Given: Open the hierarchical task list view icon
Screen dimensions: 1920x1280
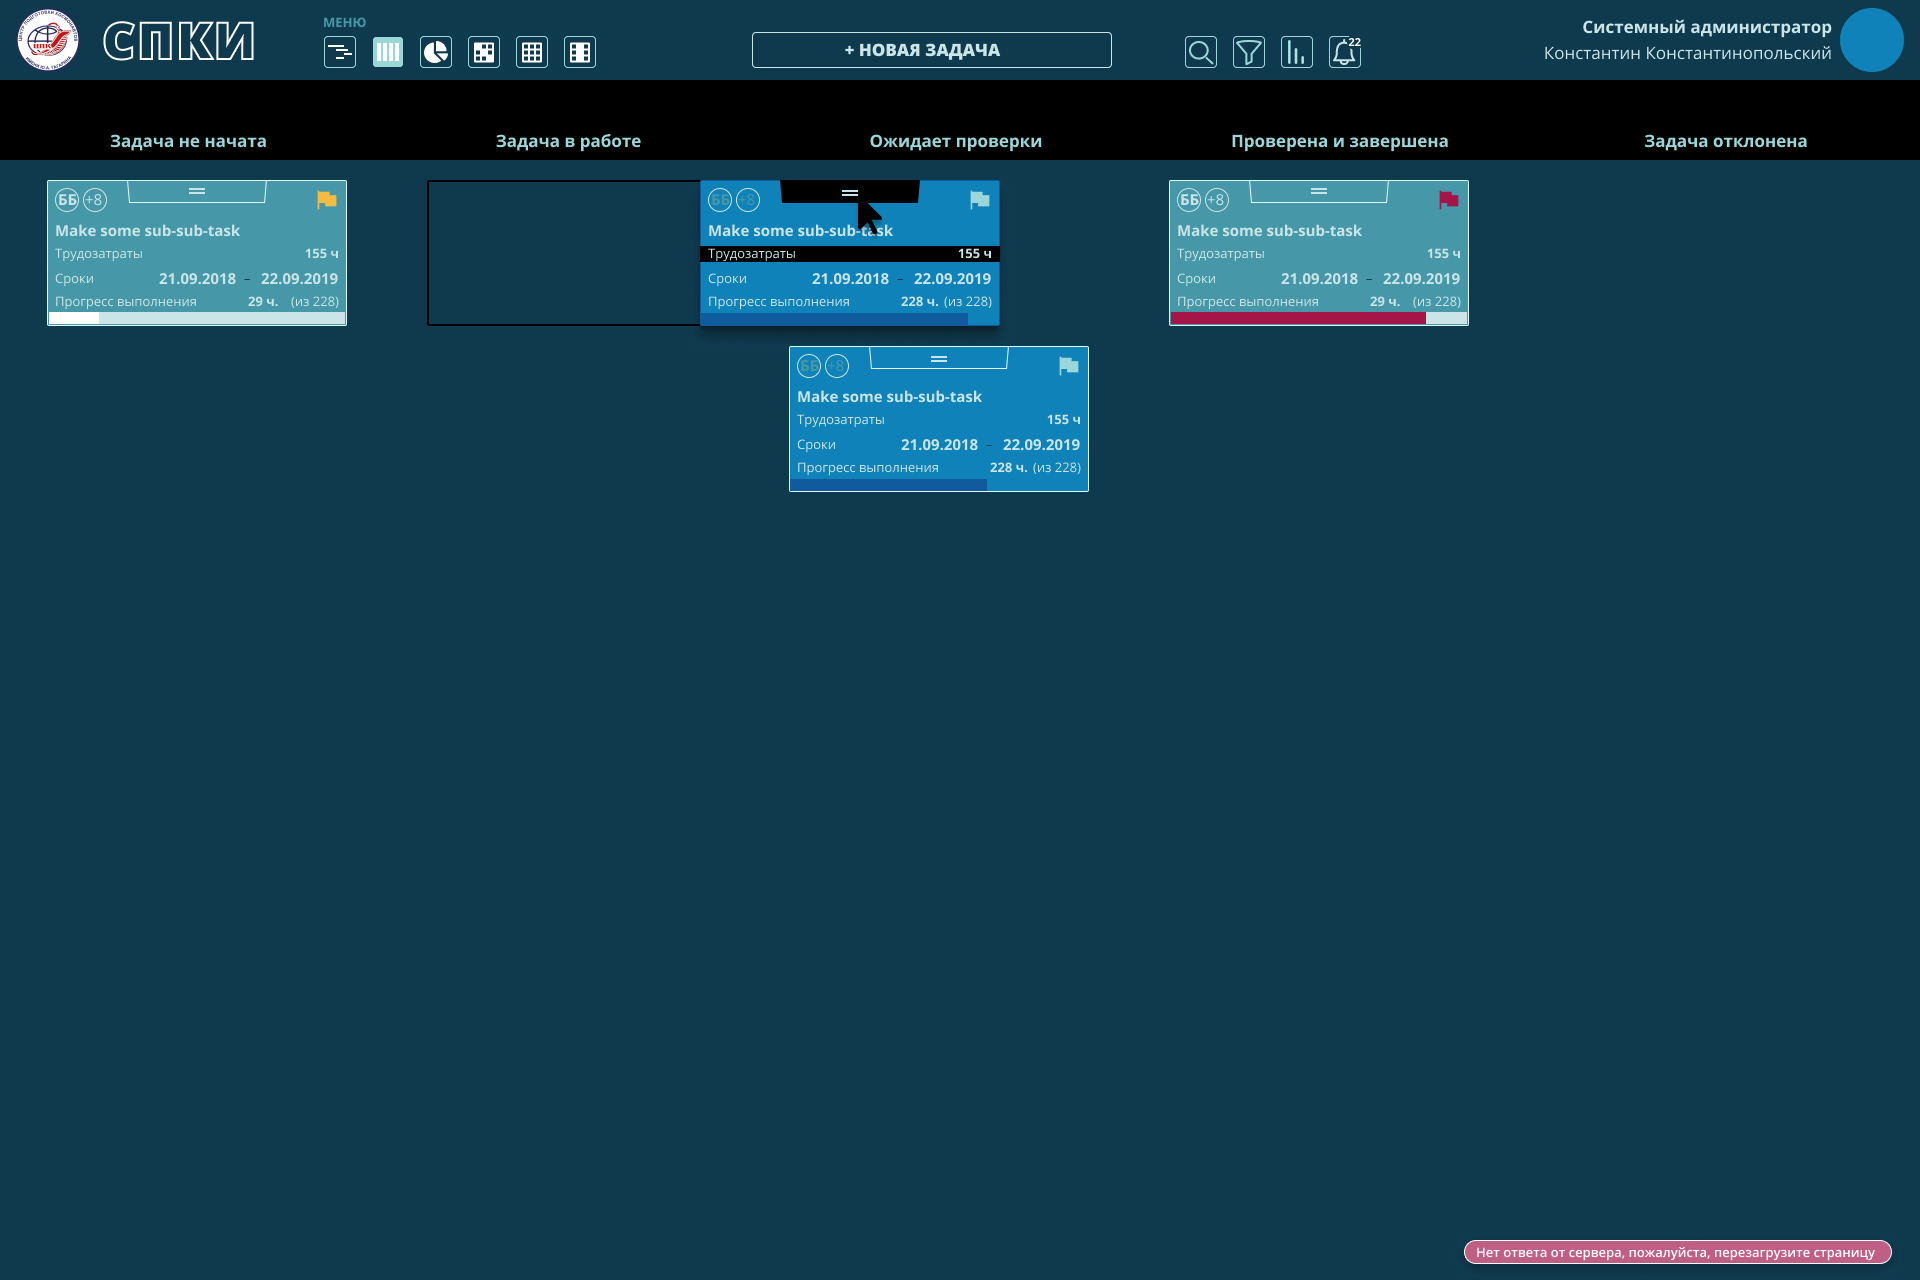Looking at the screenshot, I should coord(340,52).
